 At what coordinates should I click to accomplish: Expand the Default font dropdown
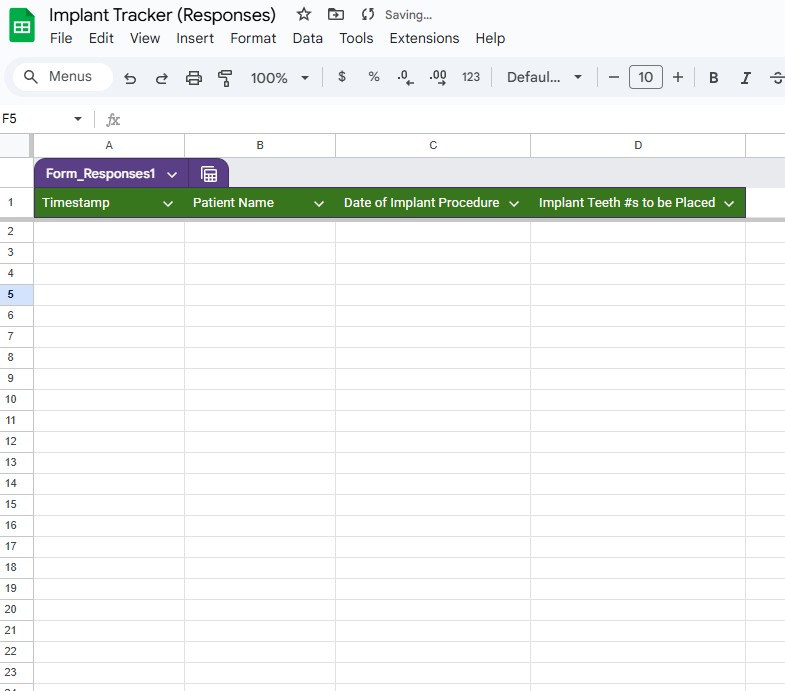[544, 77]
